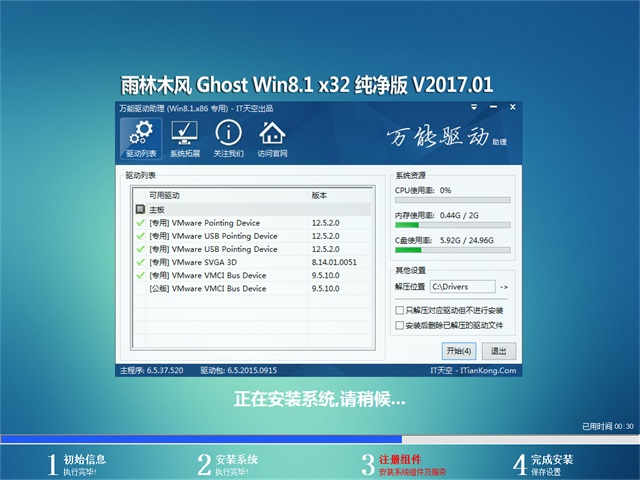Toggle checkmark for [专用] VMware VMCI Bus Device
Image resolution: width=640 pixels, height=480 pixels.
click(140, 275)
